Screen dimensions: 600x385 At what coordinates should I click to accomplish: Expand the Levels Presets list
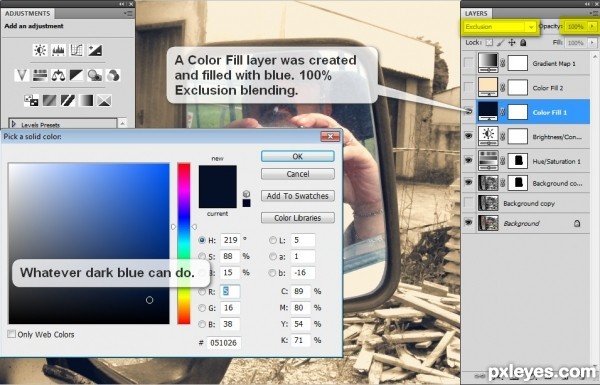click(14, 124)
